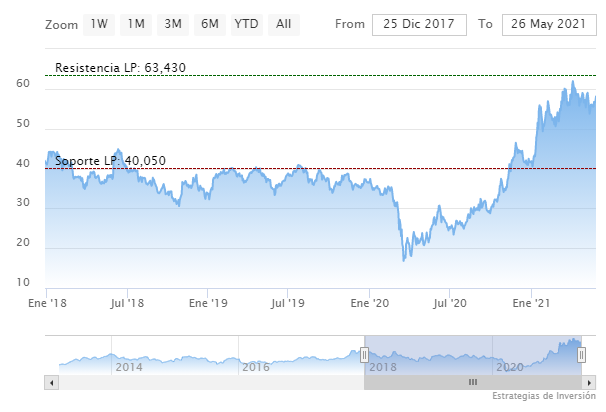Screen dimensions: 606x412
Task: Click the horizontal scrollbar thumb
Action: [473, 382]
